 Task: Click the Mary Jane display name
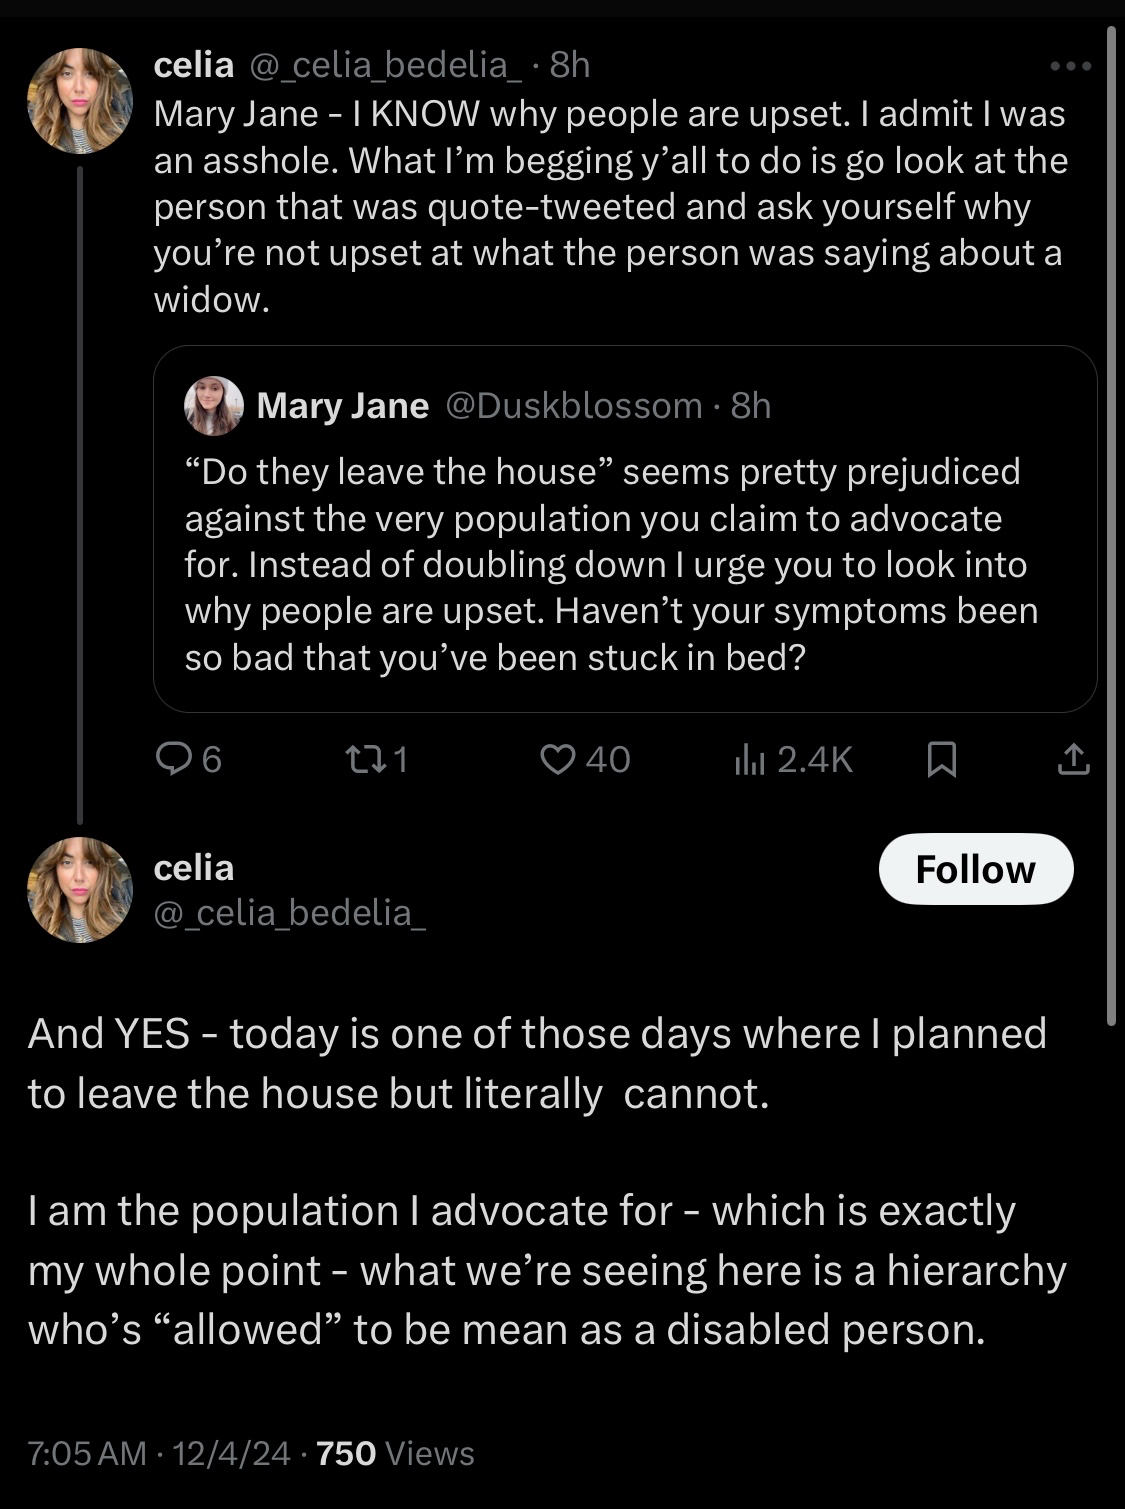[x=342, y=406]
